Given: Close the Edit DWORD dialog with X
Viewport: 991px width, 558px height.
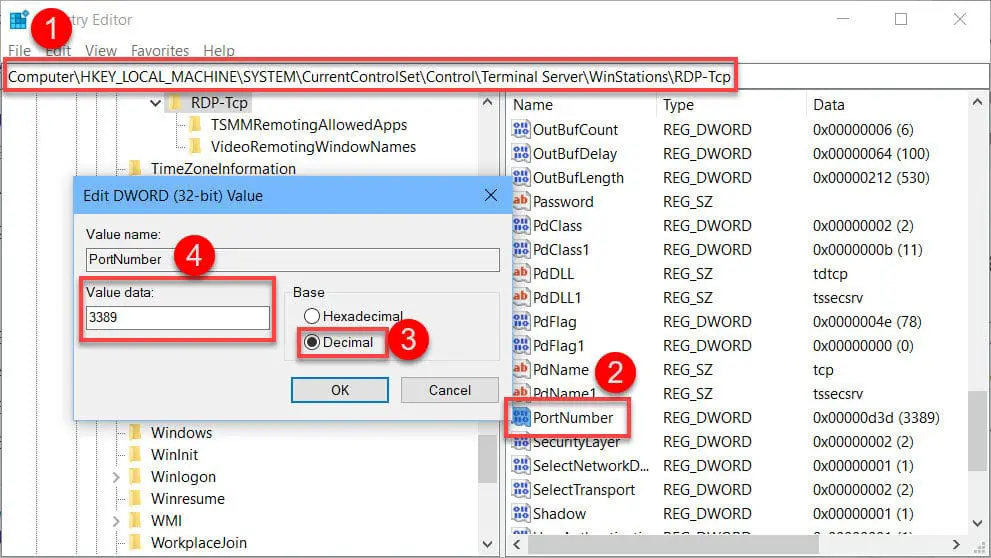Looking at the screenshot, I should [x=490, y=195].
